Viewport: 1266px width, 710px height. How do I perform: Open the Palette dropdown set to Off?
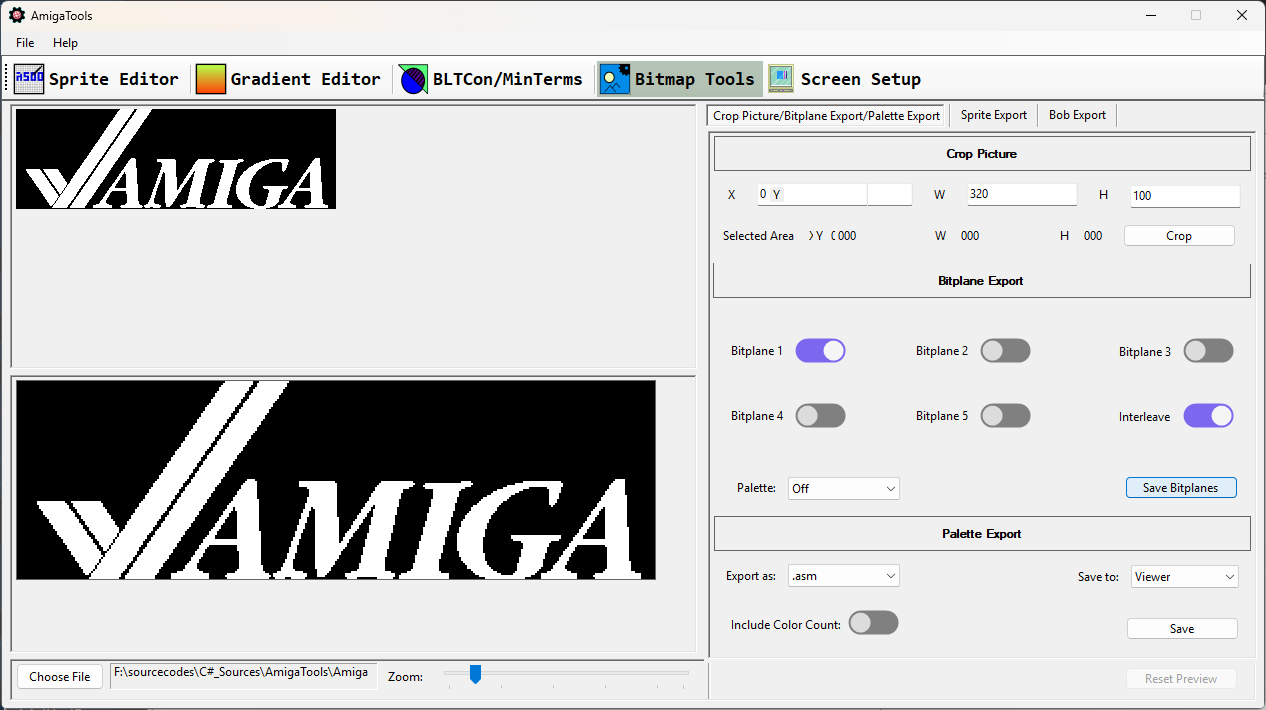click(x=844, y=488)
